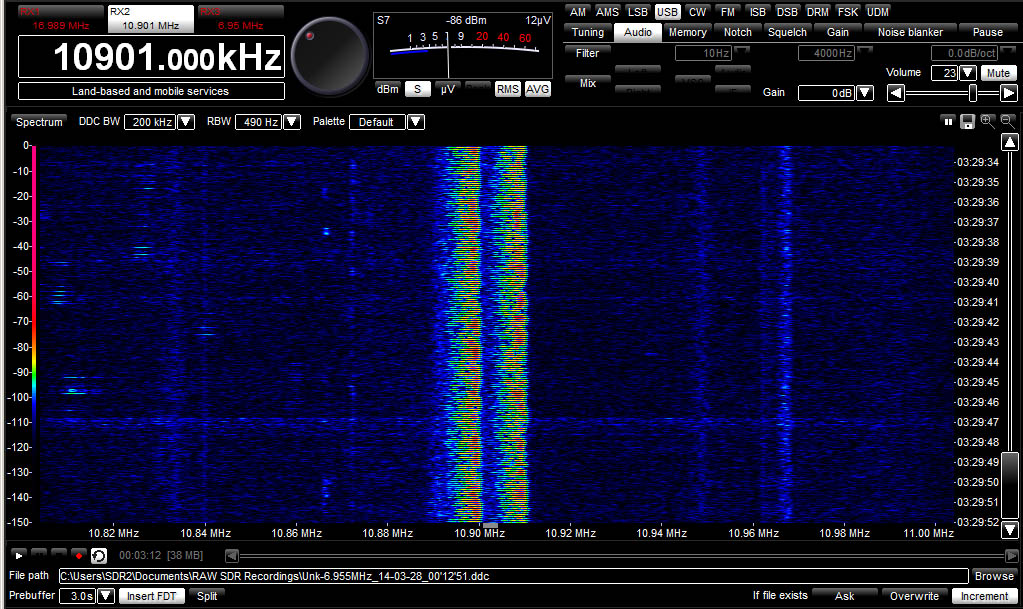
Task: Toggle the loop playback icon
Action: 99,555
